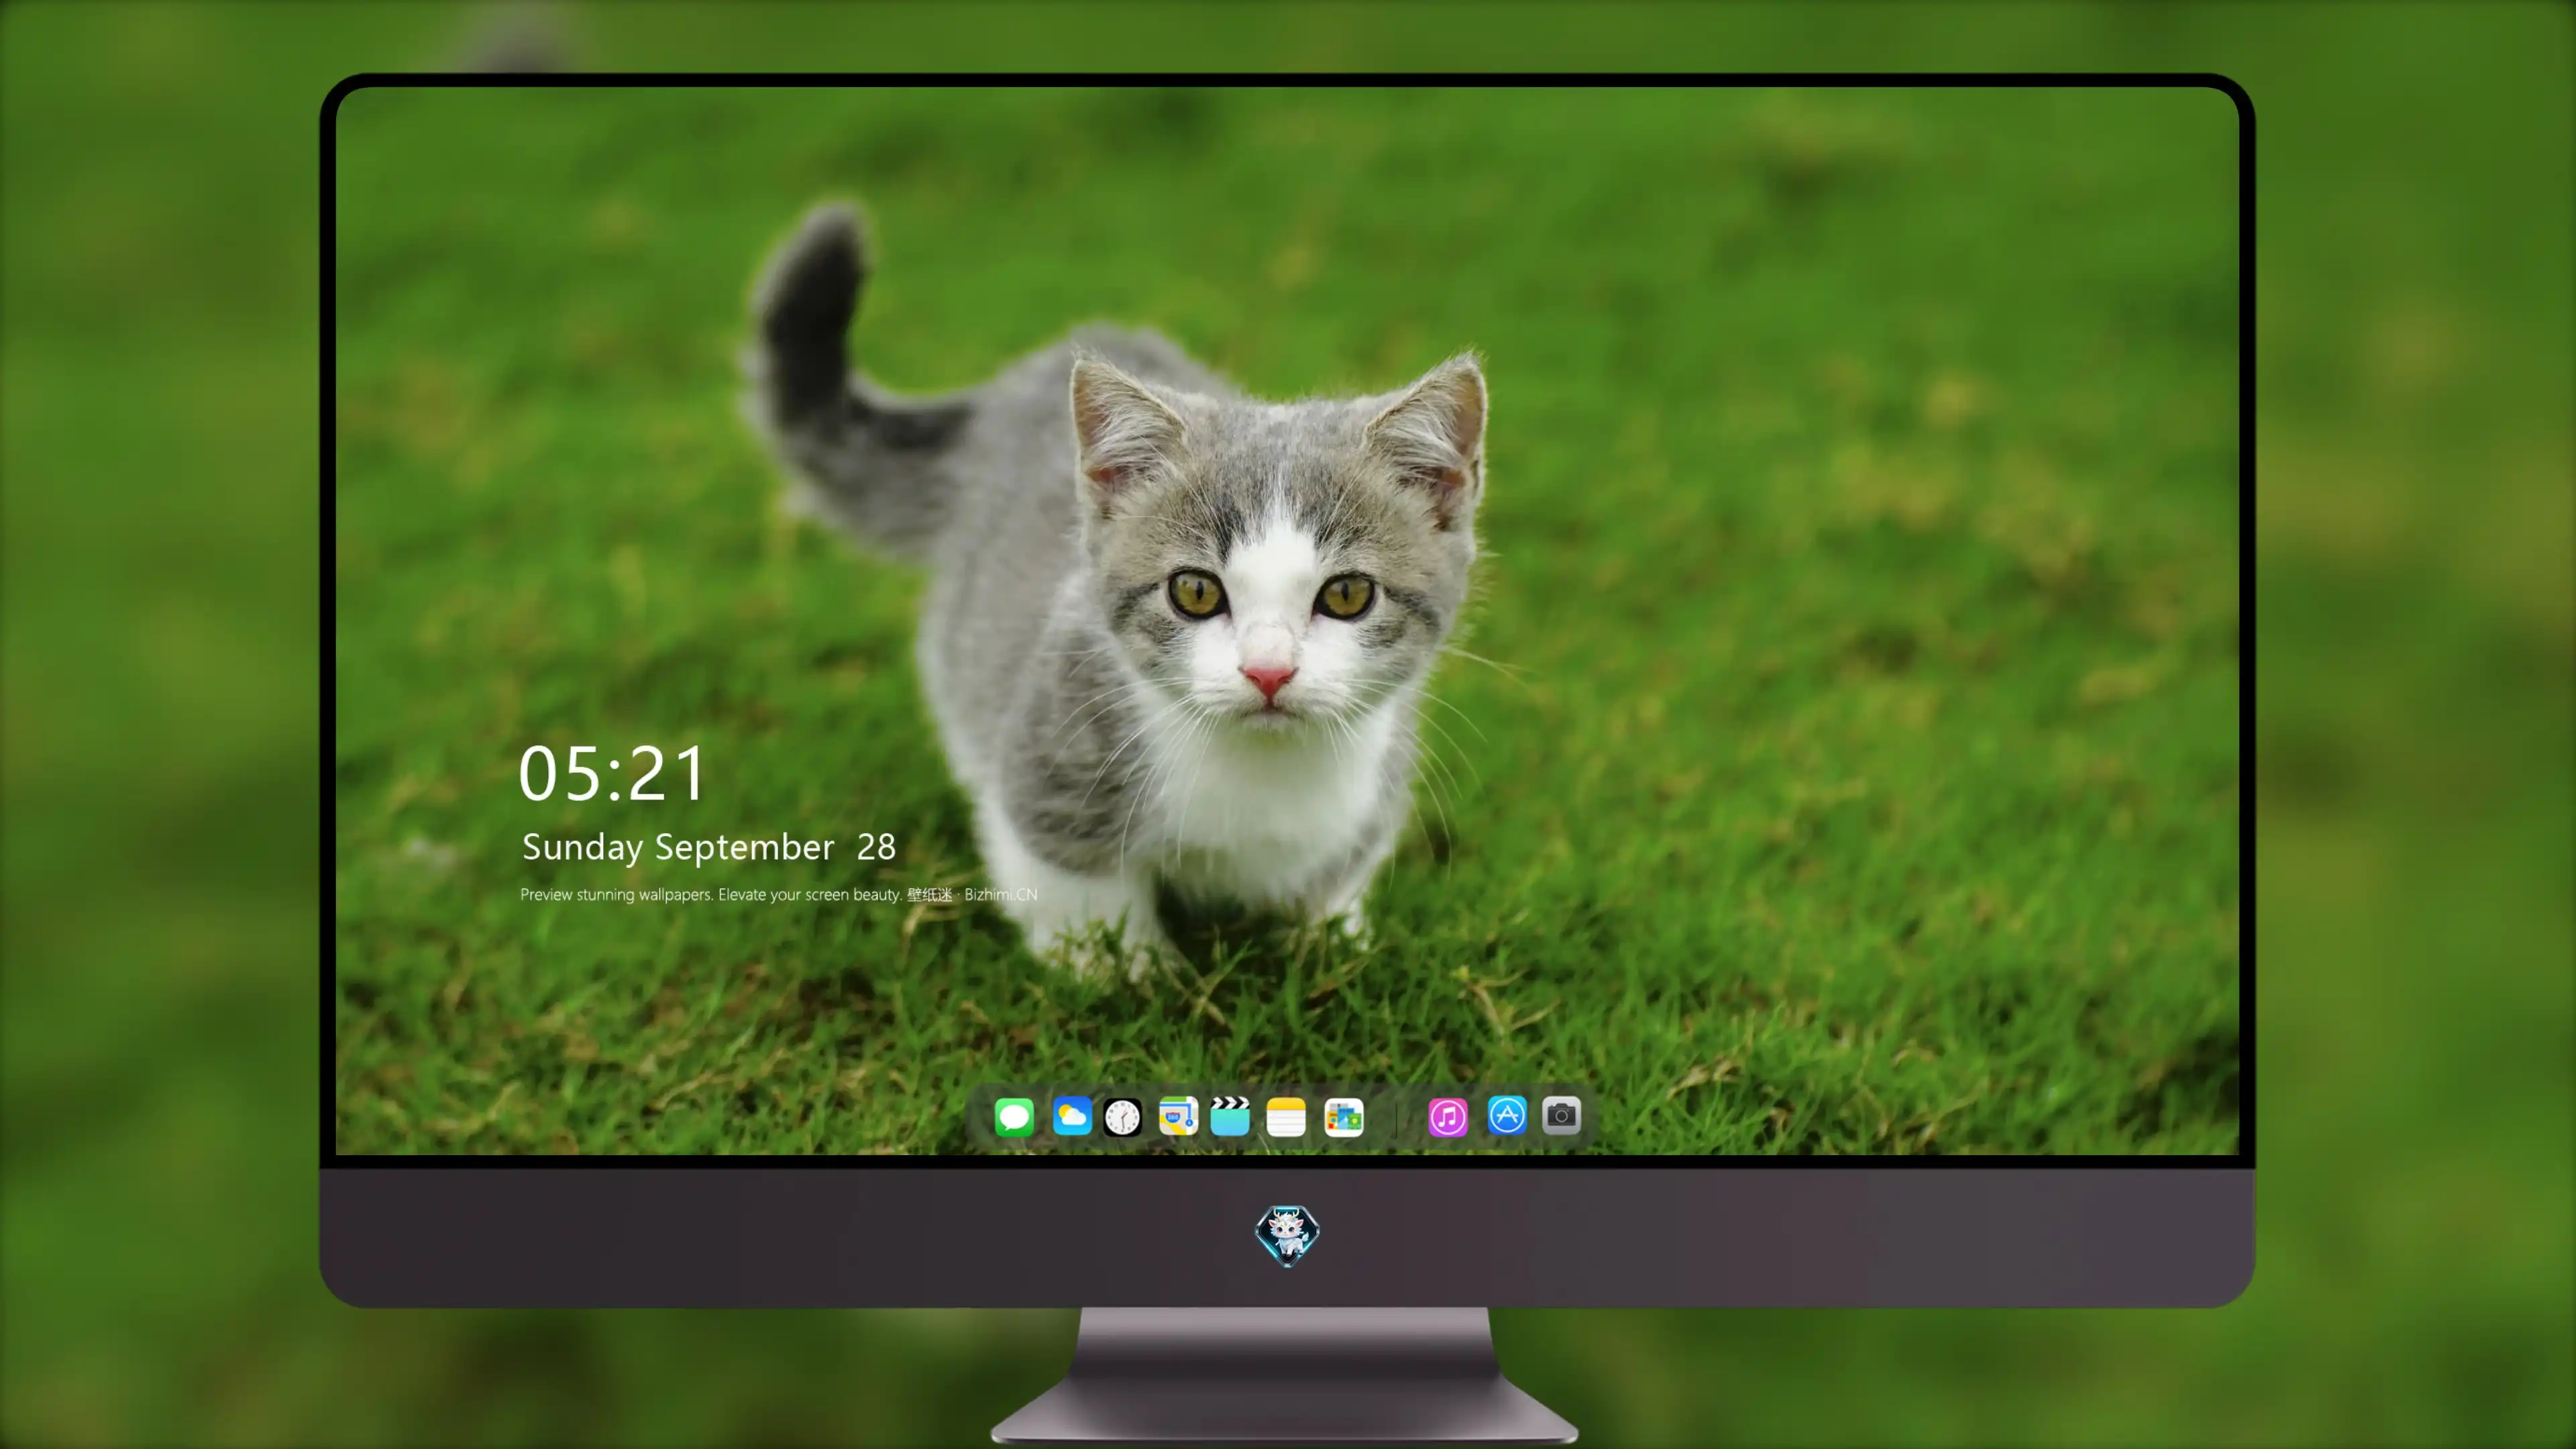The image size is (2576, 1449).
Task: Launch the Videos clapperboard app
Action: pyautogui.click(x=1230, y=1116)
